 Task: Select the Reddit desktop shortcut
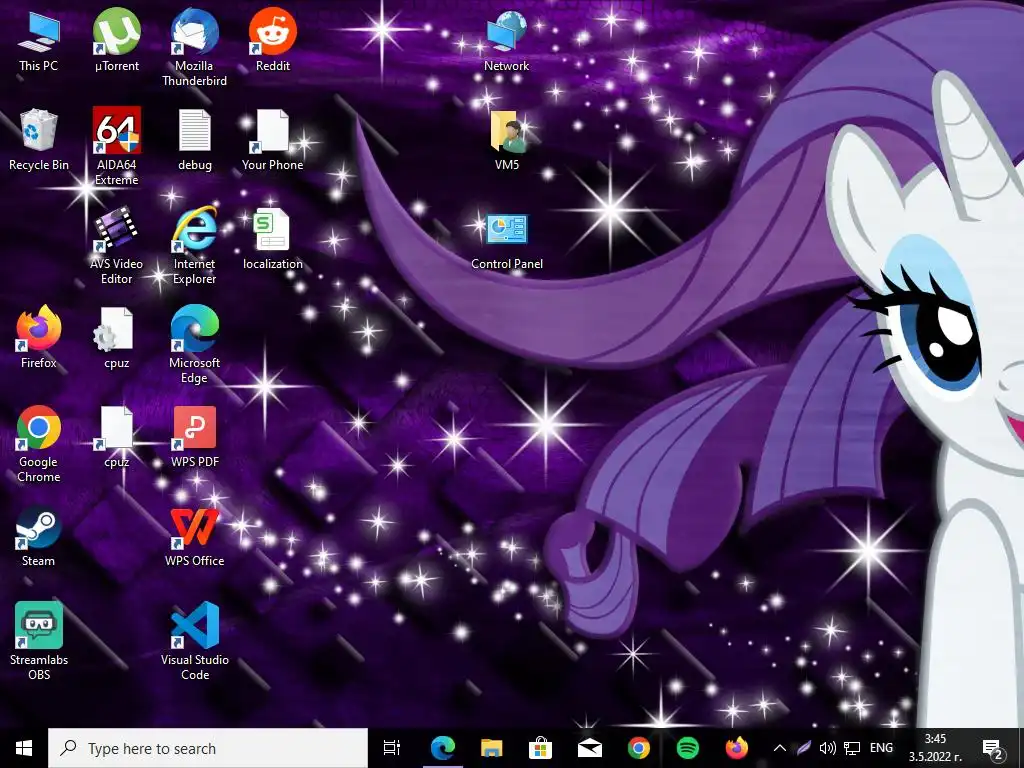(273, 40)
